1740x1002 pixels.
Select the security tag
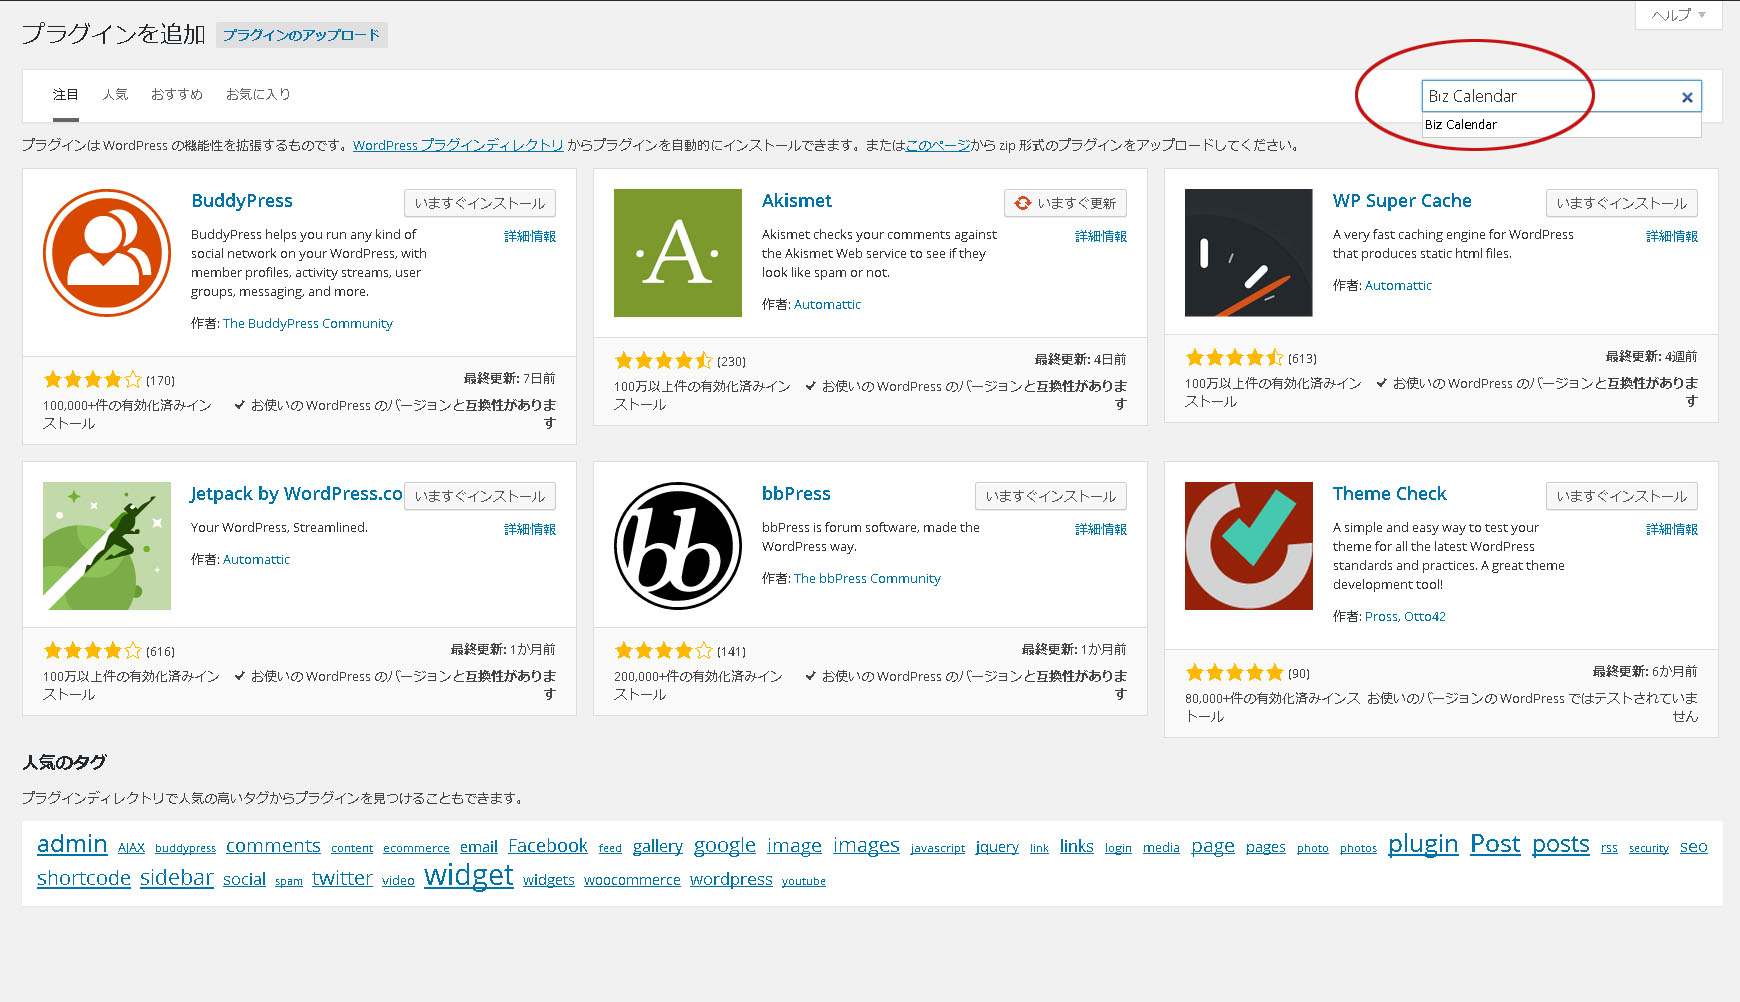(1649, 848)
